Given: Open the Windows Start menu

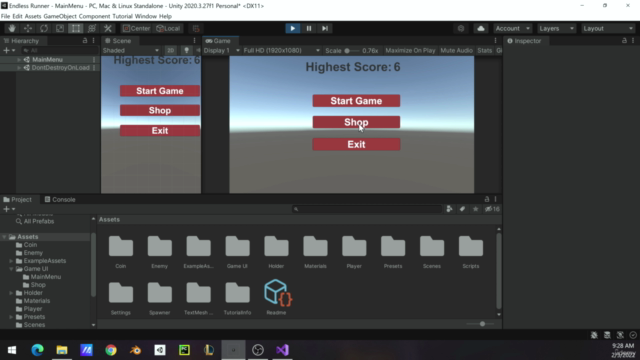Looking at the screenshot, I should point(12,350).
